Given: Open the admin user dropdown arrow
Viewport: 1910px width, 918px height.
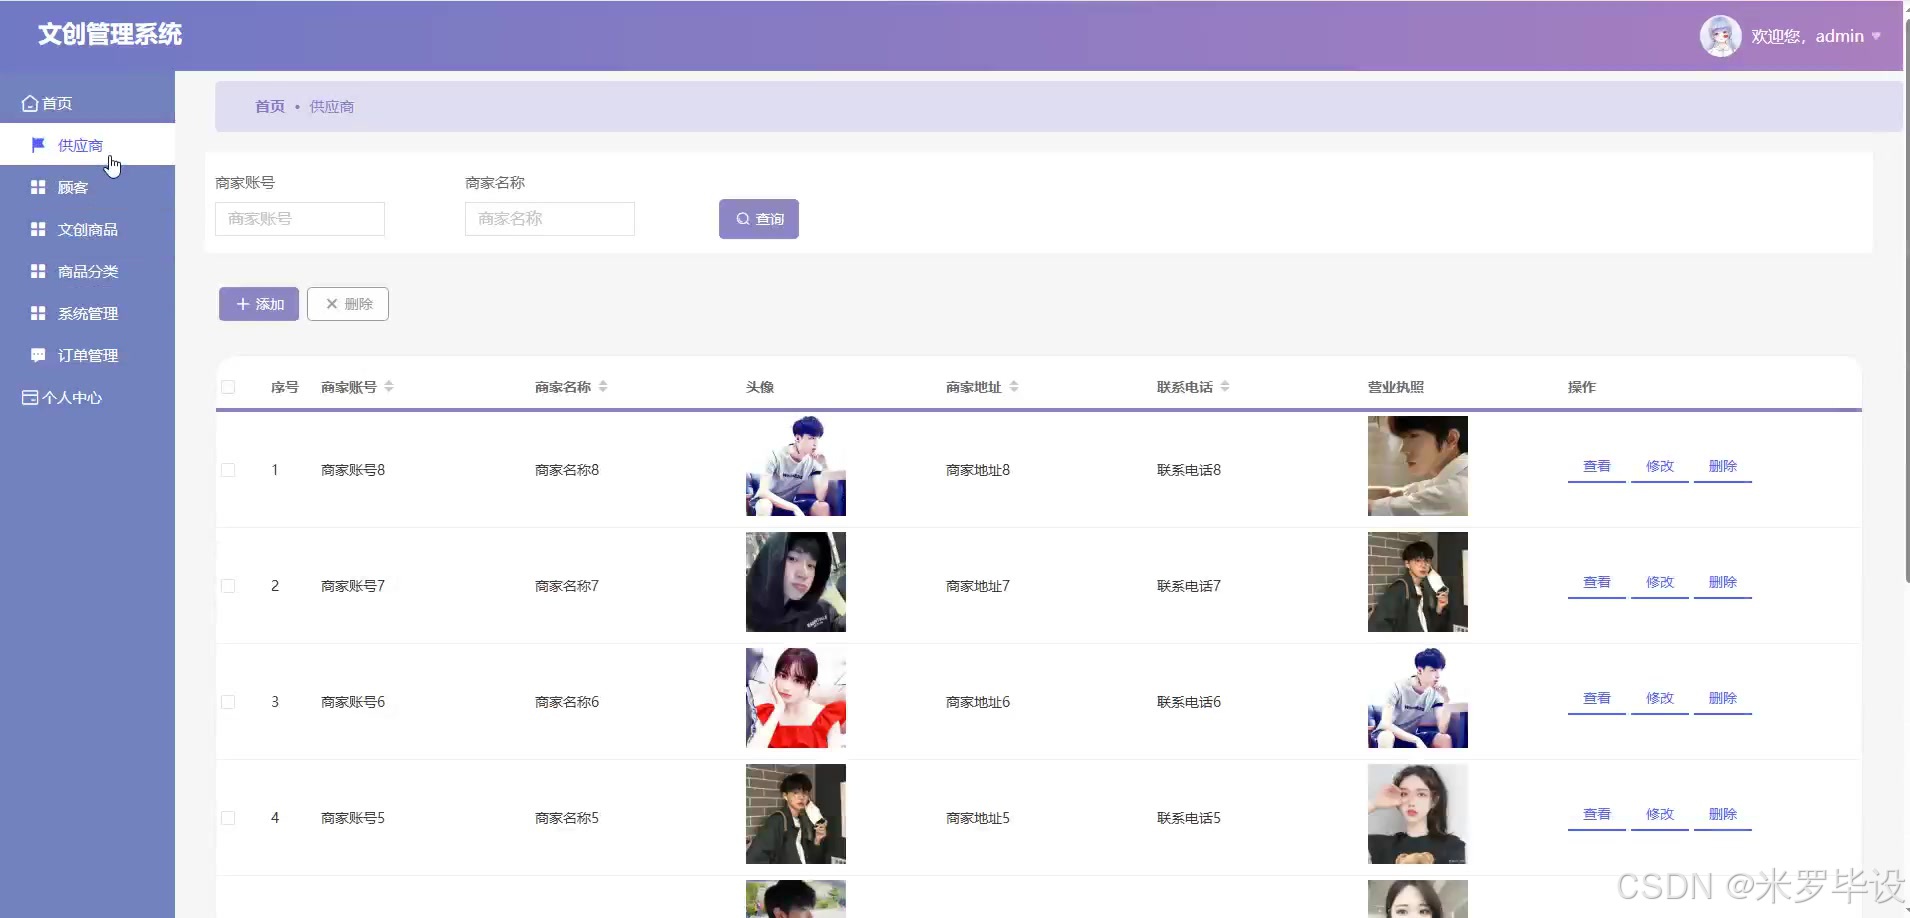Looking at the screenshot, I should tap(1876, 36).
